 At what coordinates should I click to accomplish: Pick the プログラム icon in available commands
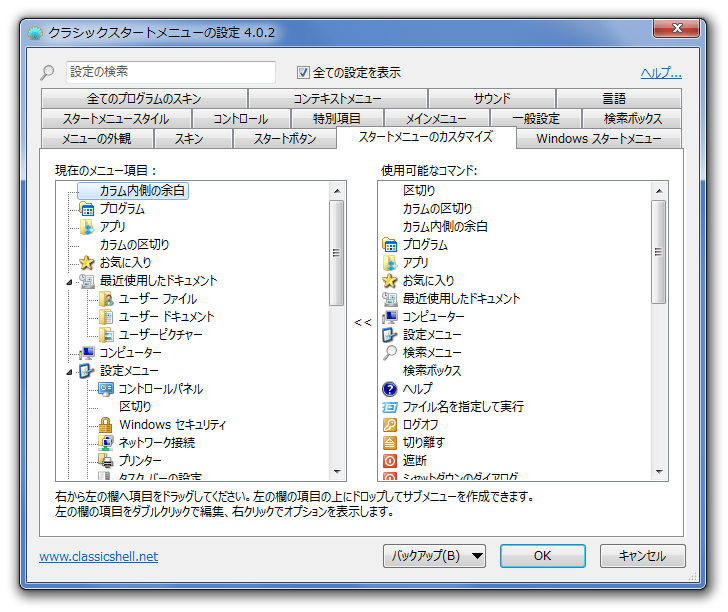click(x=390, y=245)
